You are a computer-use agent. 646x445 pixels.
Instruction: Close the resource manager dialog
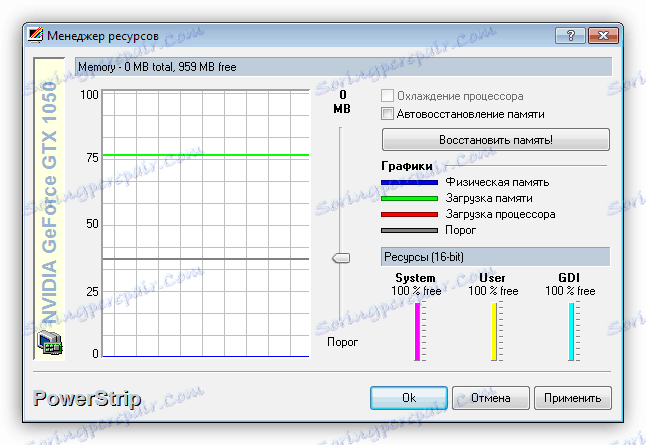pos(604,35)
